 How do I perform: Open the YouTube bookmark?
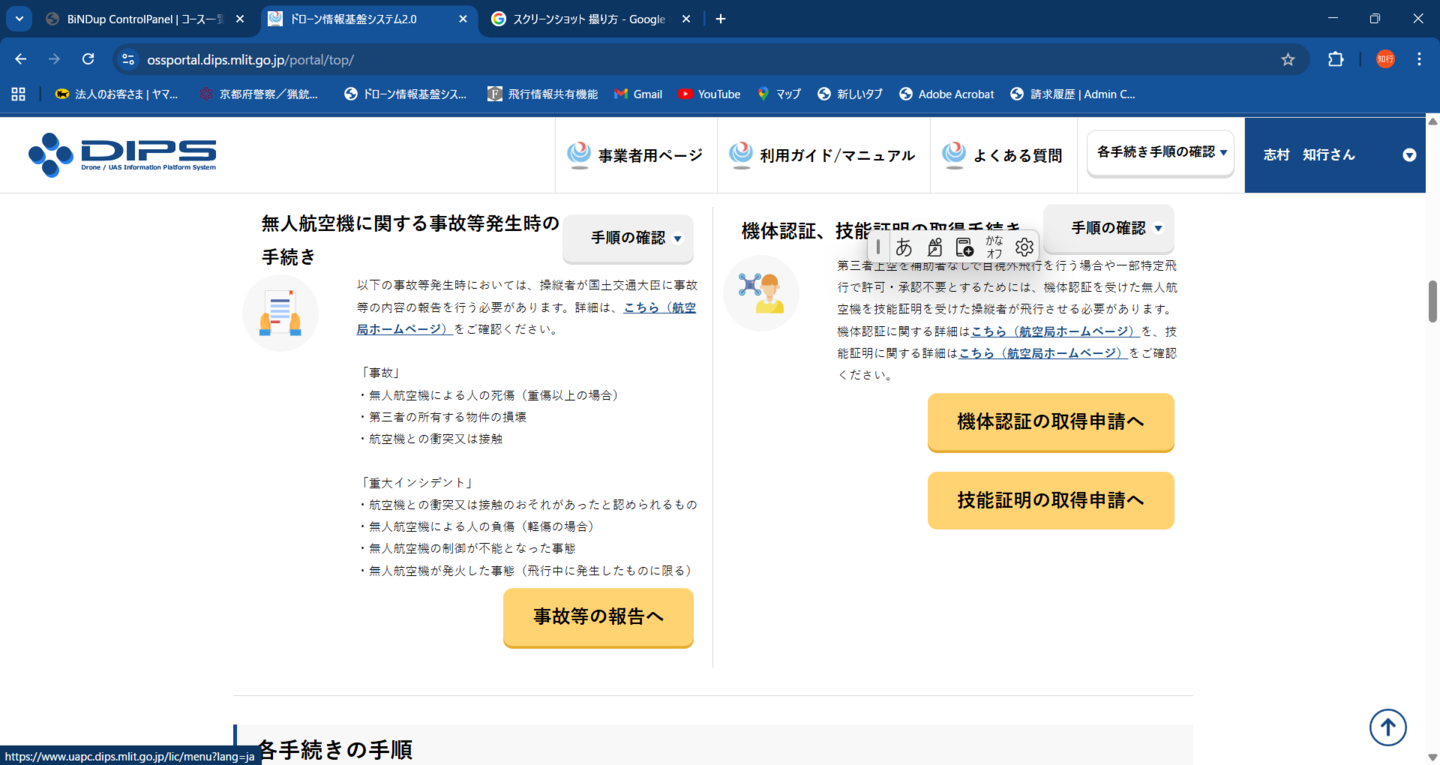coord(708,94)
